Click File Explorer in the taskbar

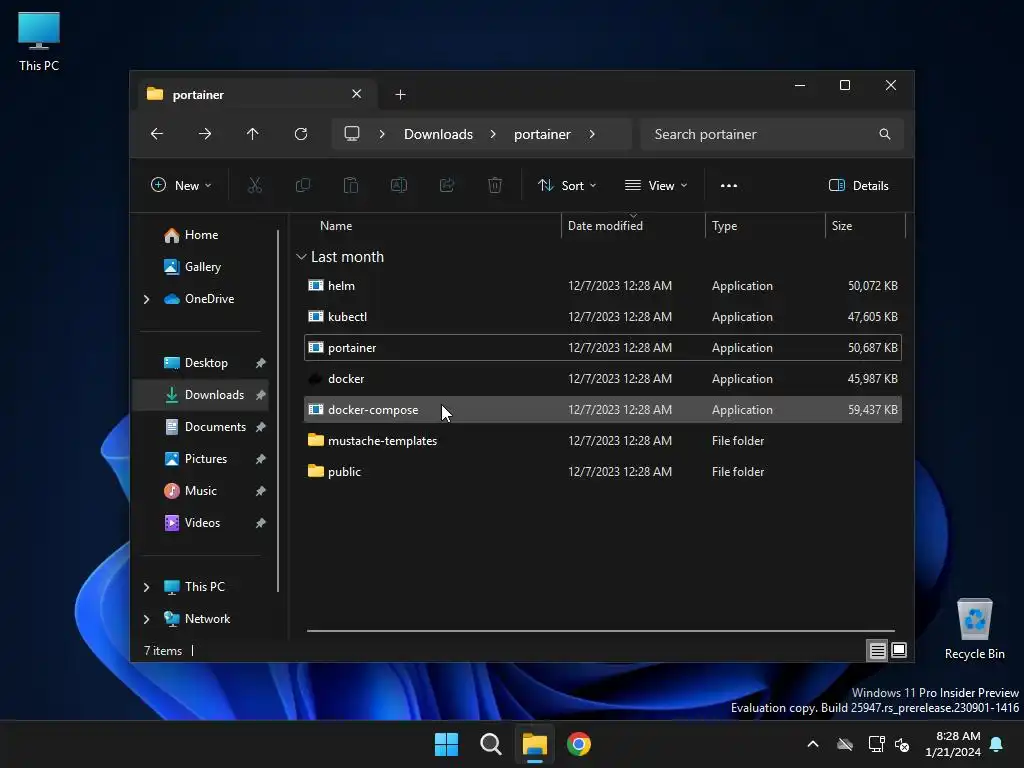click(x=534, y=744)
